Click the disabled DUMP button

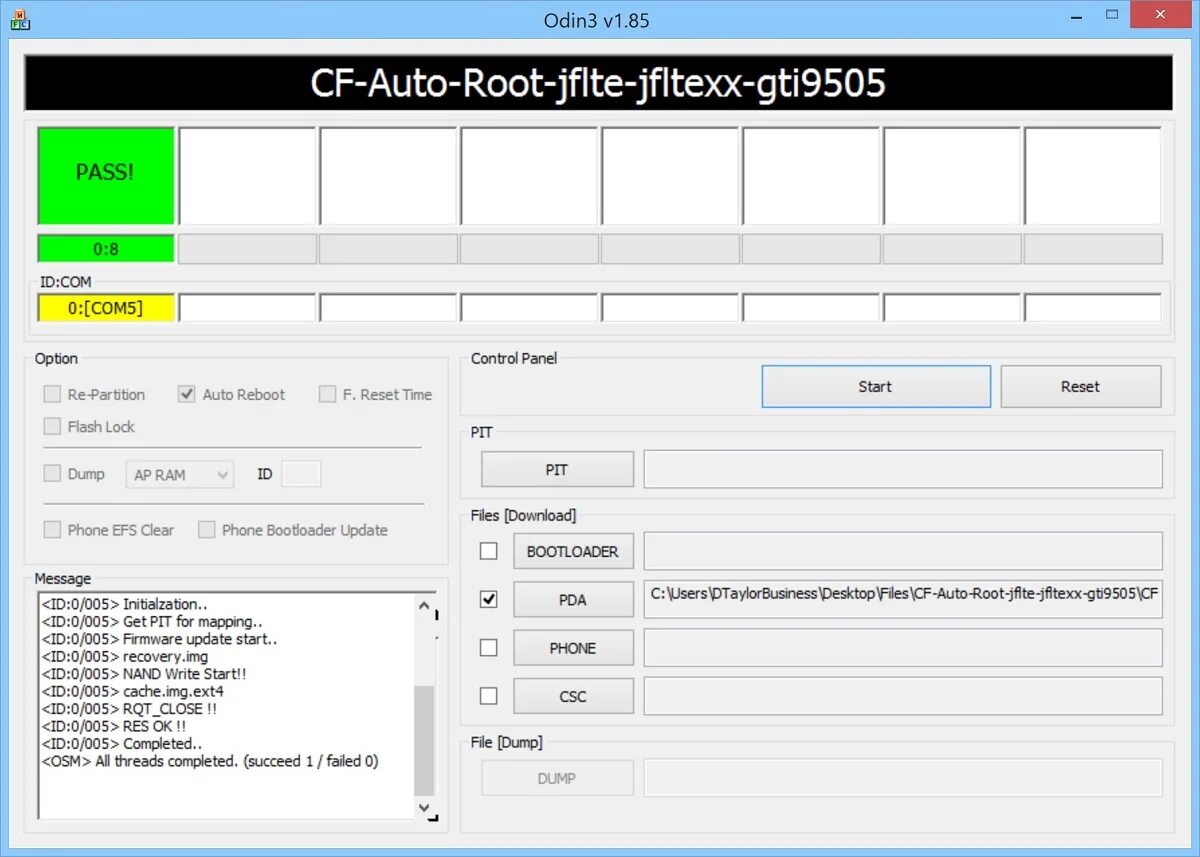click(x=557, y=778)
